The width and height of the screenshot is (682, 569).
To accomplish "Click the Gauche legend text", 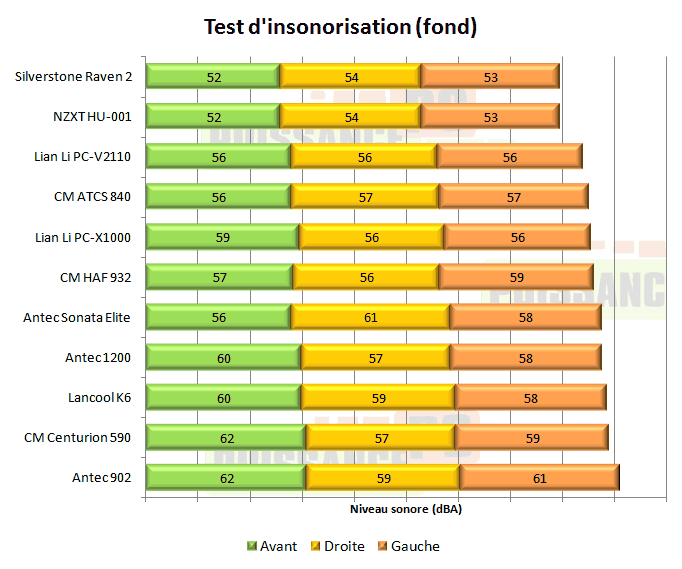I will (415, 546).
